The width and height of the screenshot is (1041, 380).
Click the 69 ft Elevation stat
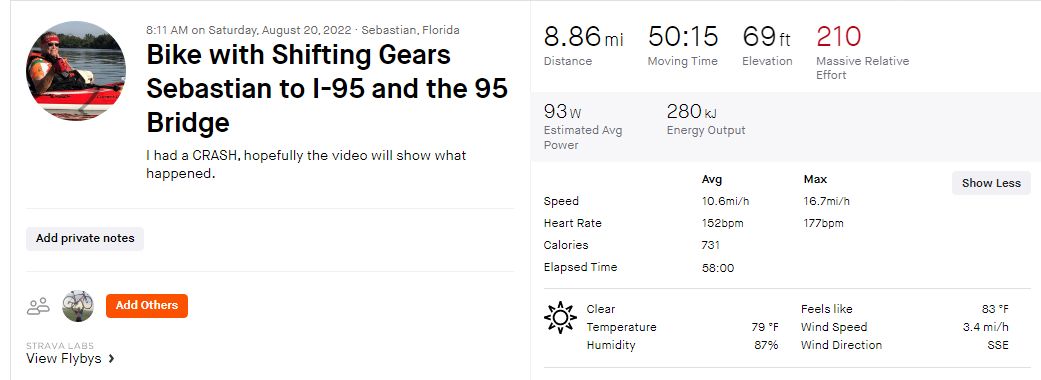[767, 45]
